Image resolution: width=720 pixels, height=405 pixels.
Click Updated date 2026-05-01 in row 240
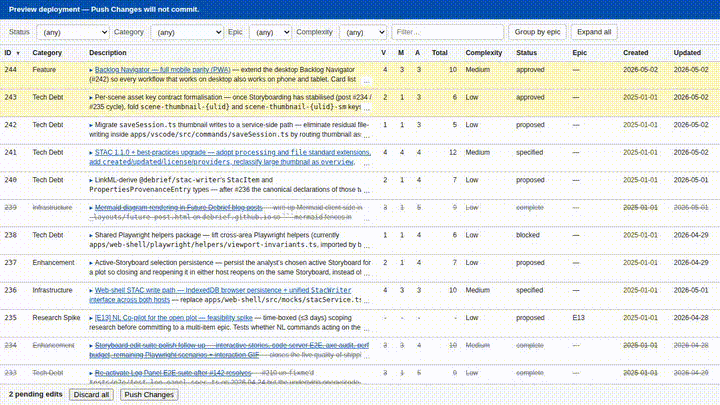point(691,180)
